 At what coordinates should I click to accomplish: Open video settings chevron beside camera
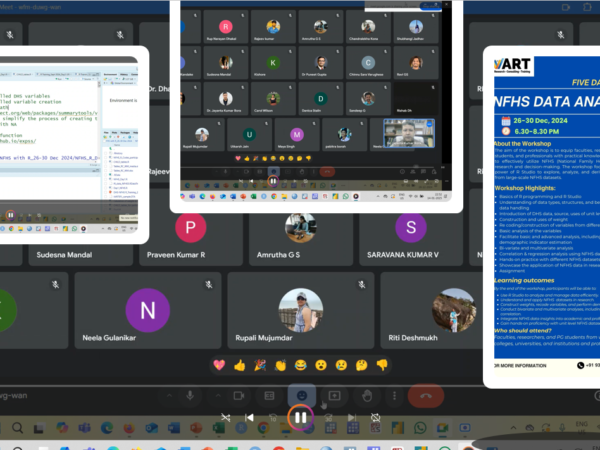pos(218,396)
